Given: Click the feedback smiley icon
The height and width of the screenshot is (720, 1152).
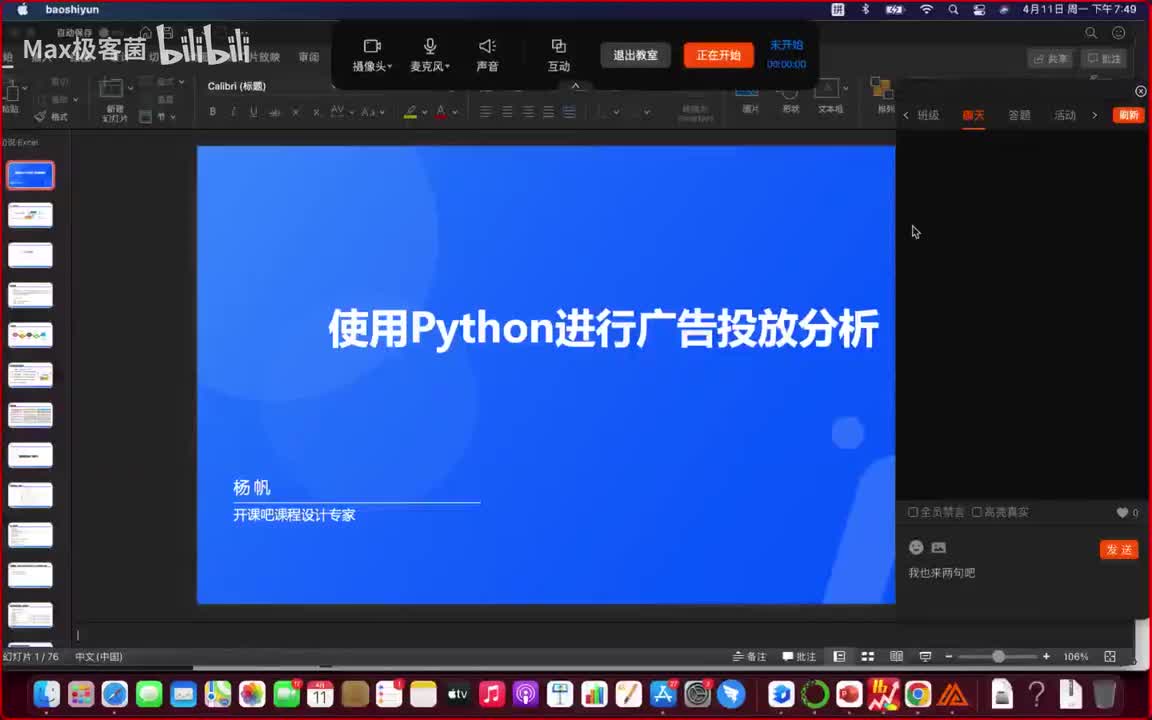Looking at the screenshot, I should [x=1118, y=33].
